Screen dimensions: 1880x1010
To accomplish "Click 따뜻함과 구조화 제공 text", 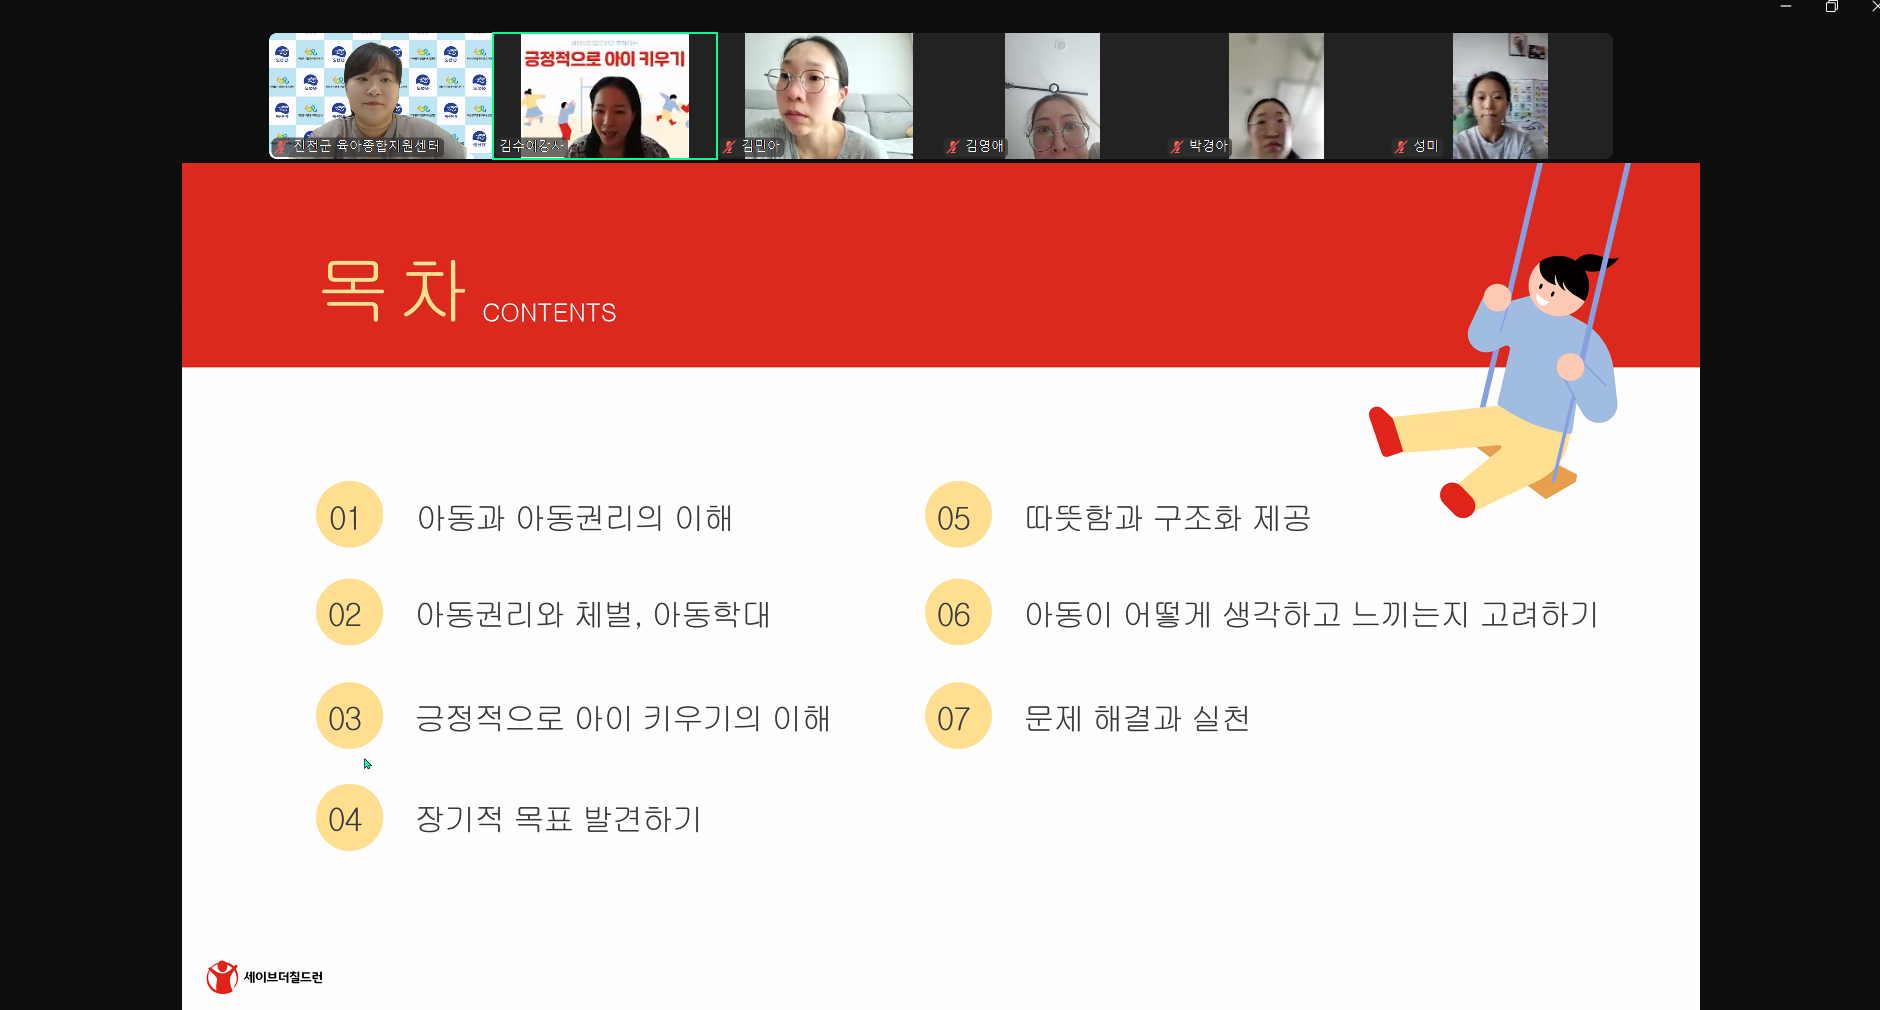I will tap(1168, 518).
